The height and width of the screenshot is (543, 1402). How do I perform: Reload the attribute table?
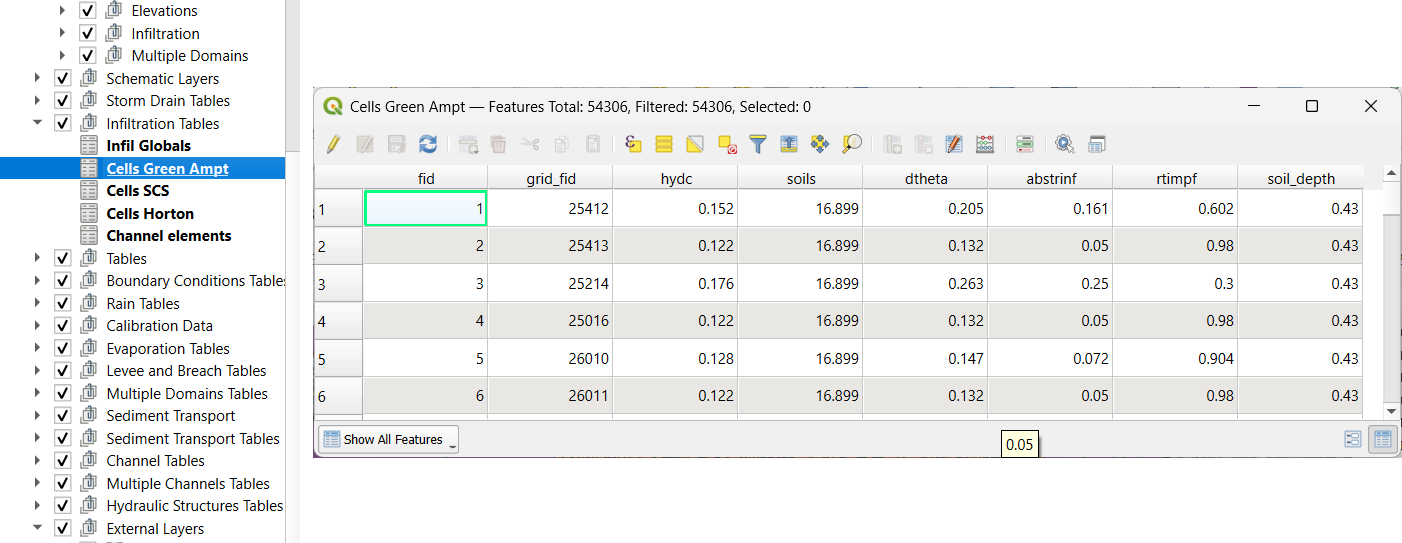427,145
